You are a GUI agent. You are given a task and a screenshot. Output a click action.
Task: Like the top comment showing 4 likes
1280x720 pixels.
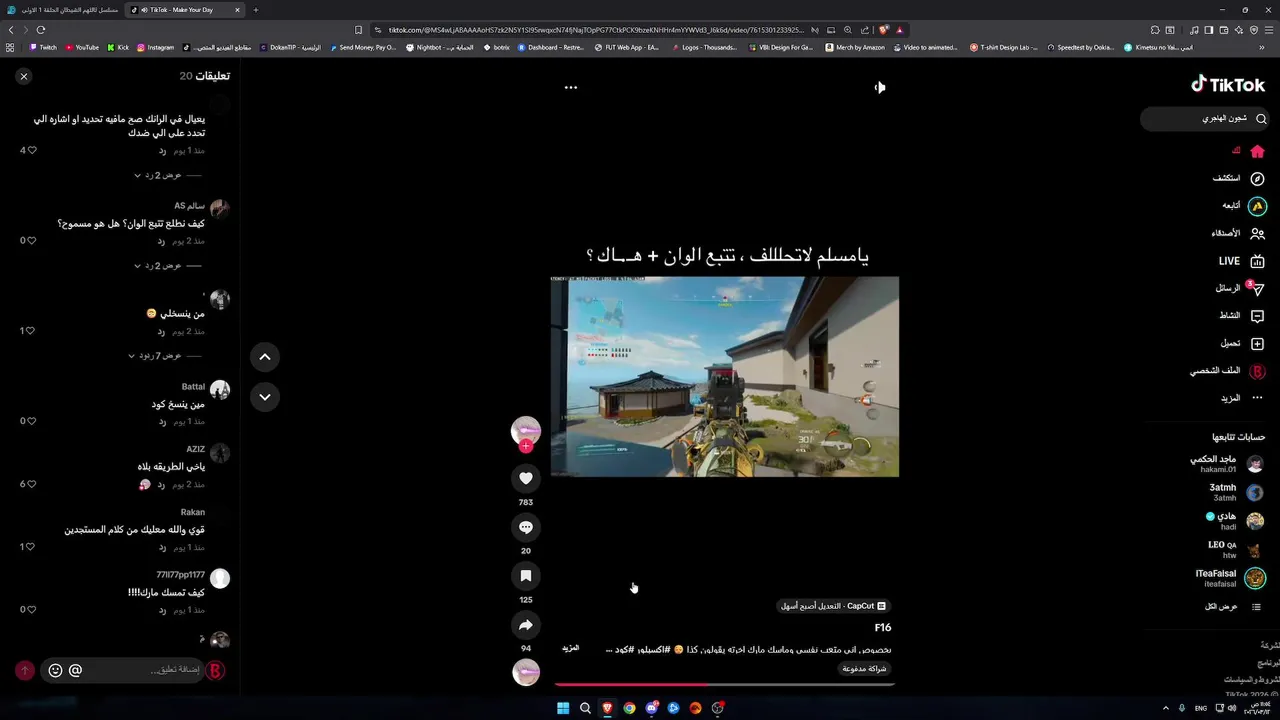pyautogui.click(x=31, y=150)
